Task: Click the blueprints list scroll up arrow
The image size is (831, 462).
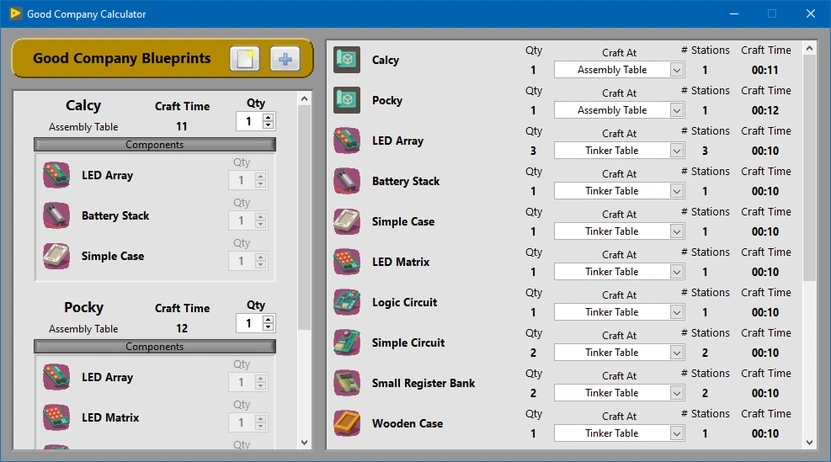Action: pos(304,99)
